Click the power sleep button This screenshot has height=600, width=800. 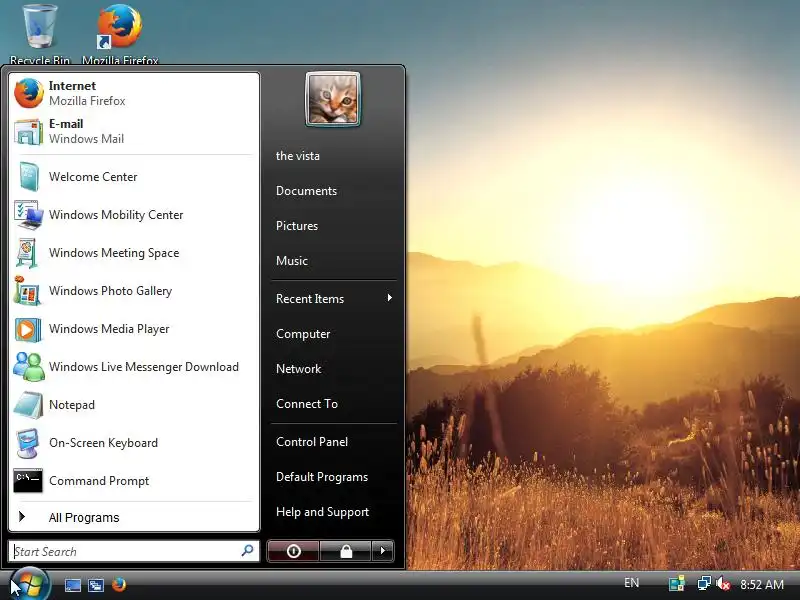coord(293,551)
